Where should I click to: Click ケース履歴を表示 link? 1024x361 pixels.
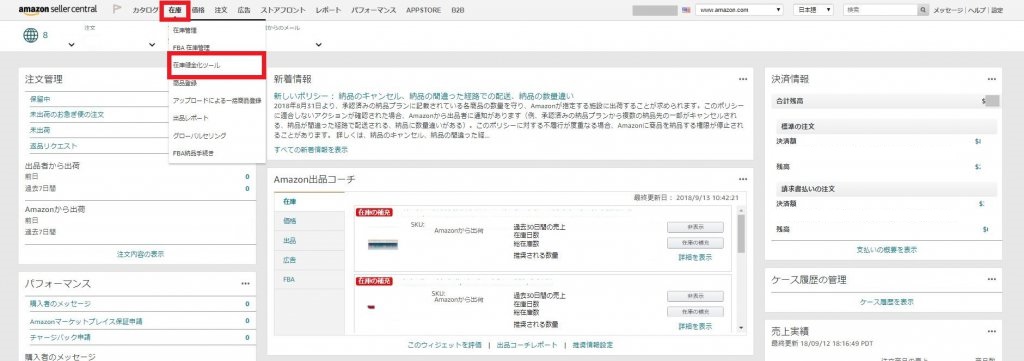(886, 302)
